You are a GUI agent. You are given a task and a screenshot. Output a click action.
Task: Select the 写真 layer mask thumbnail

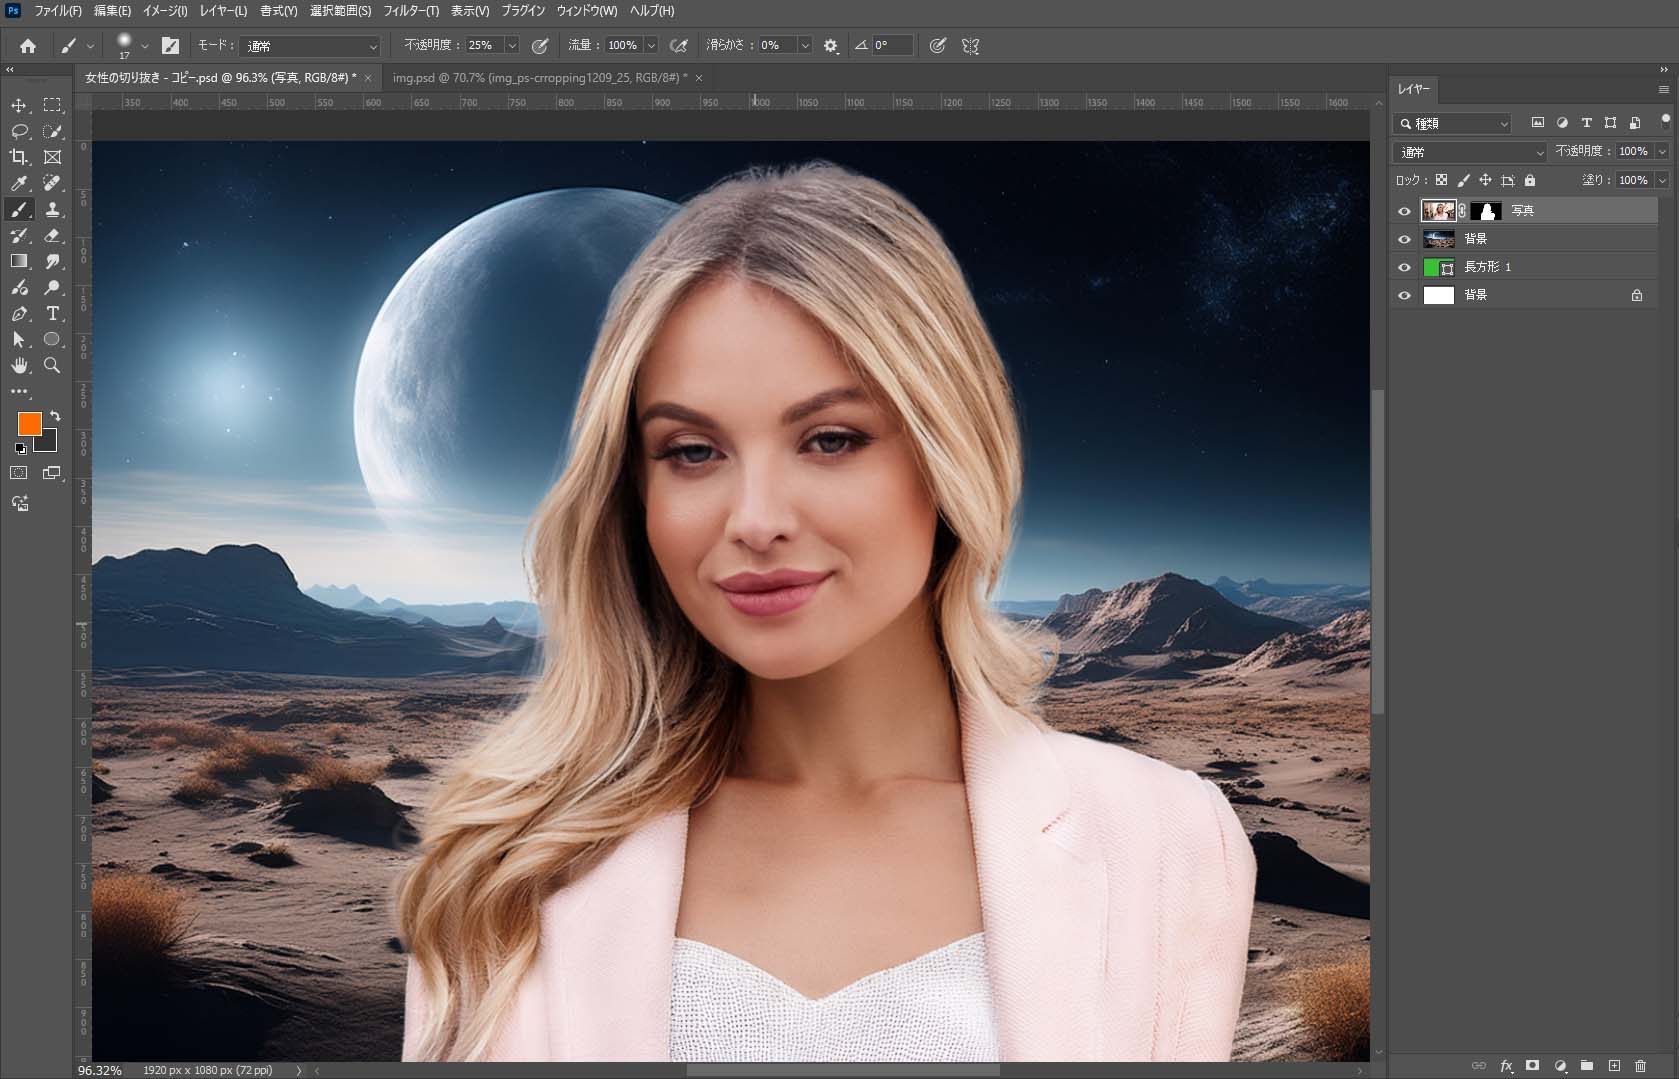point(1486,211)
